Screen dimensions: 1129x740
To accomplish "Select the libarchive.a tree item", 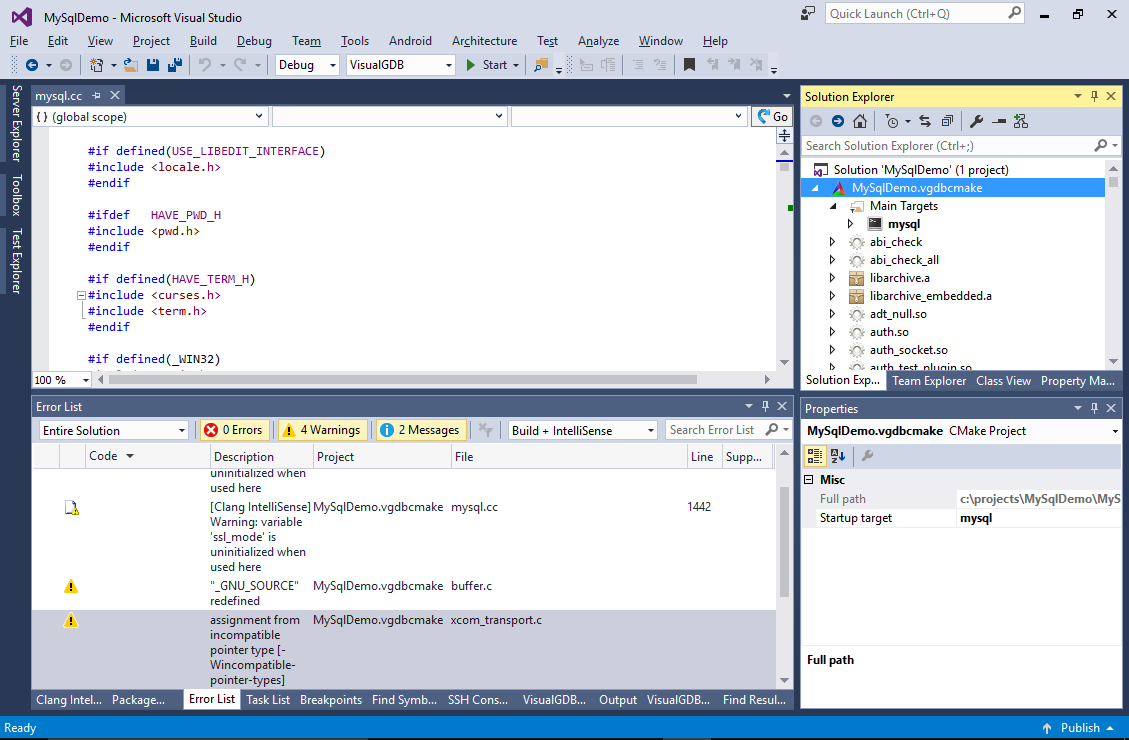I will point(899,278).
